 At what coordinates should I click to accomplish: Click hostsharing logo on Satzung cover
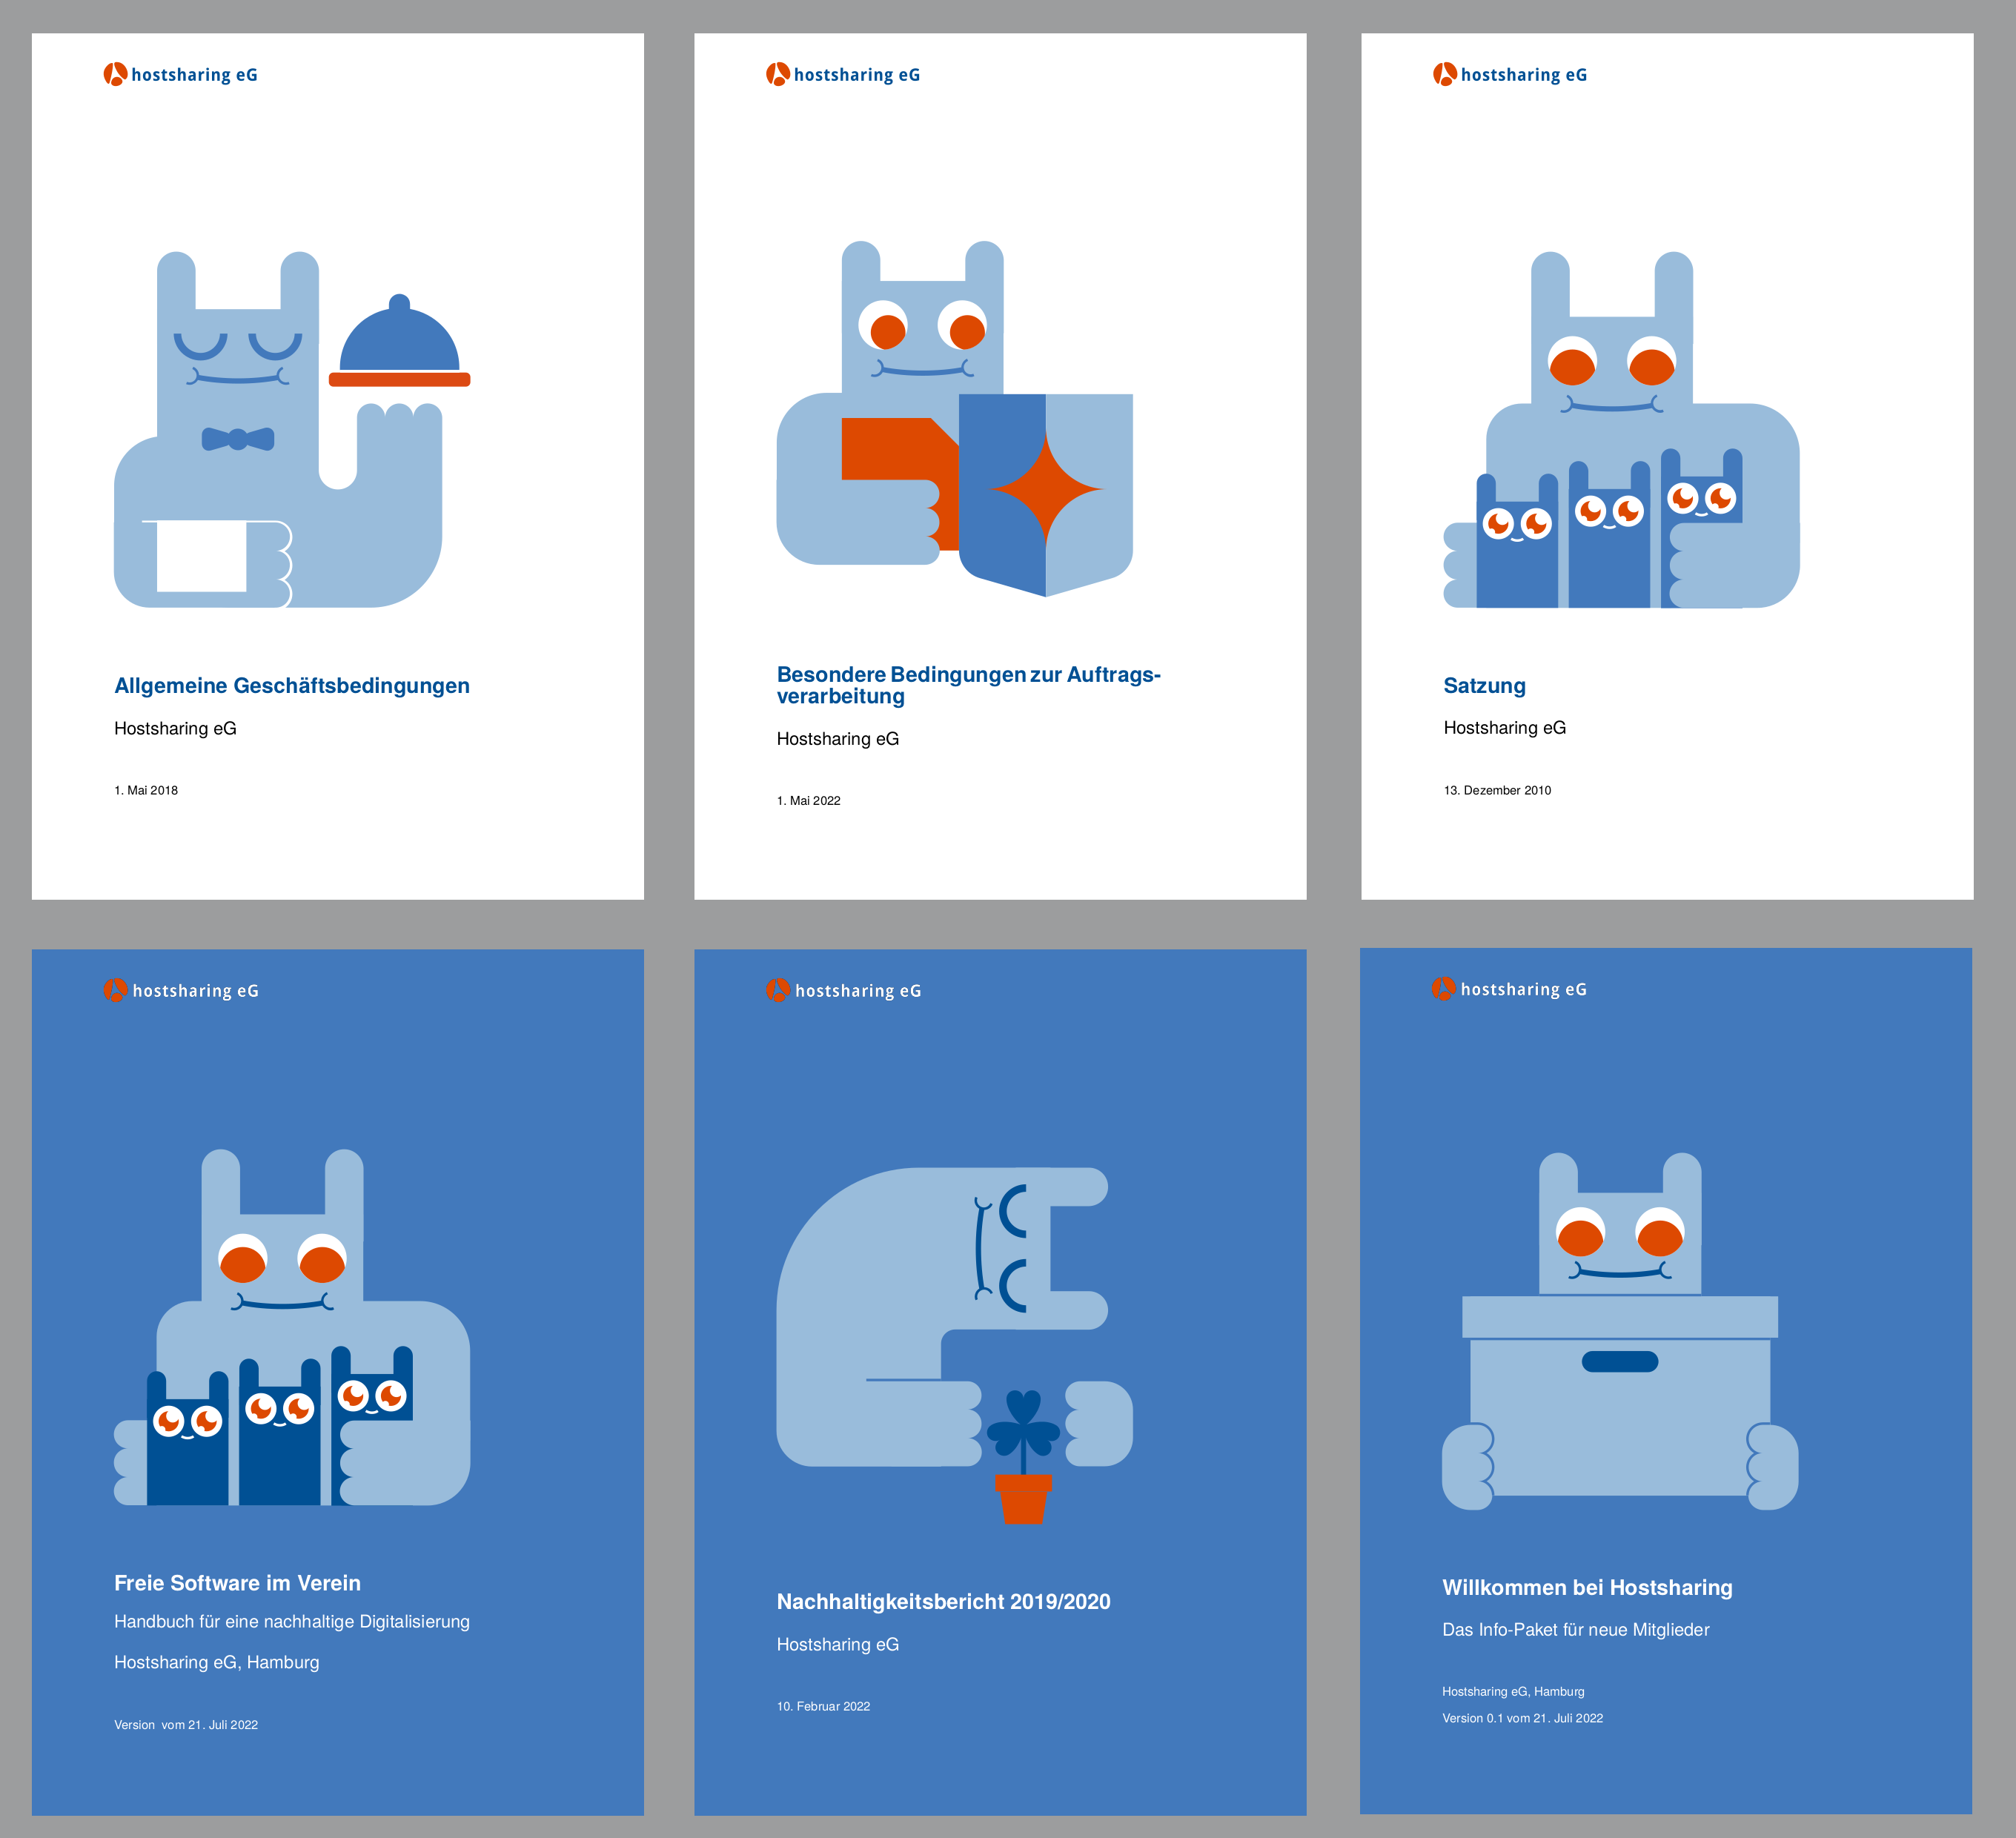[1510, 75]
